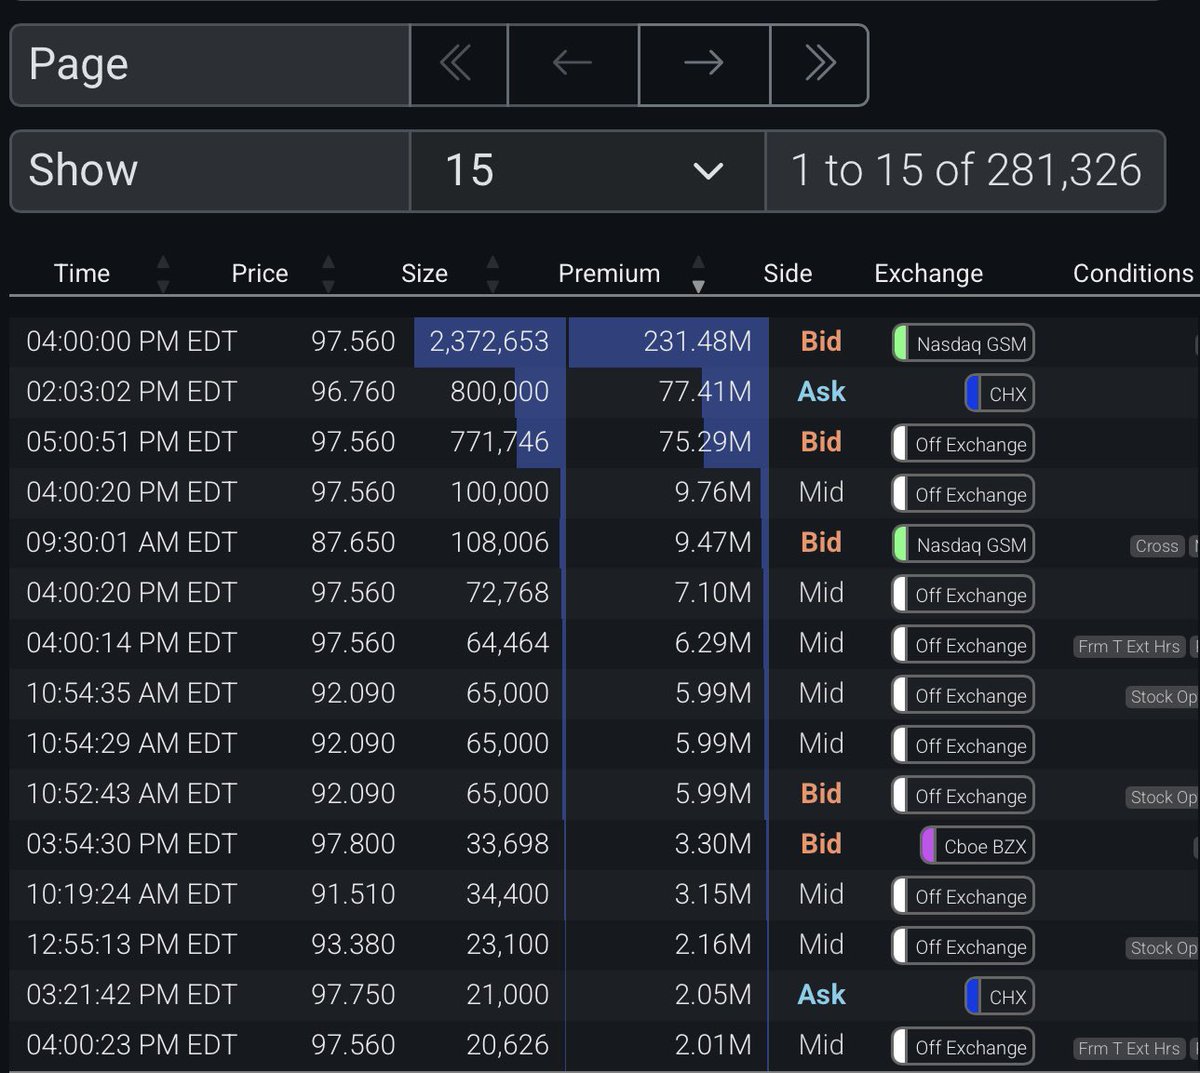Click the Exchange column header
This screenshot has height=1073, width=1200.
[928, 273]
